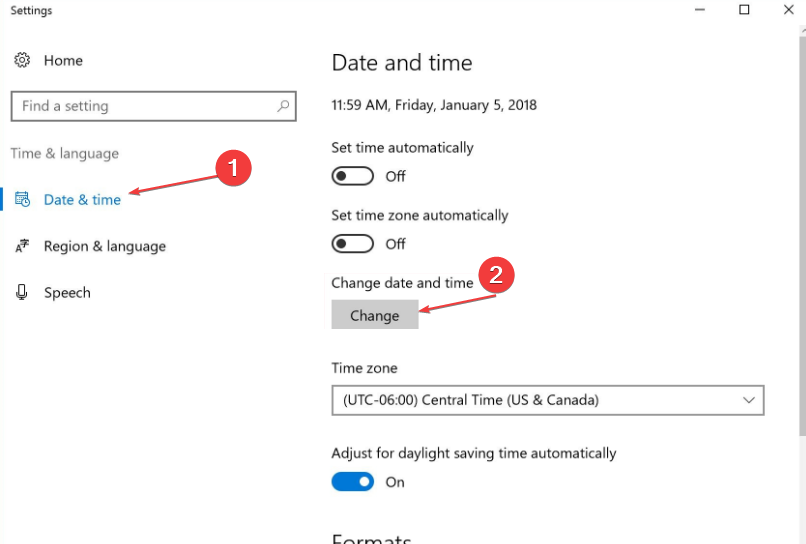806x544 pixels.
Task: Click the vertical scrollbar on right edge
Action: click(801, 250)
